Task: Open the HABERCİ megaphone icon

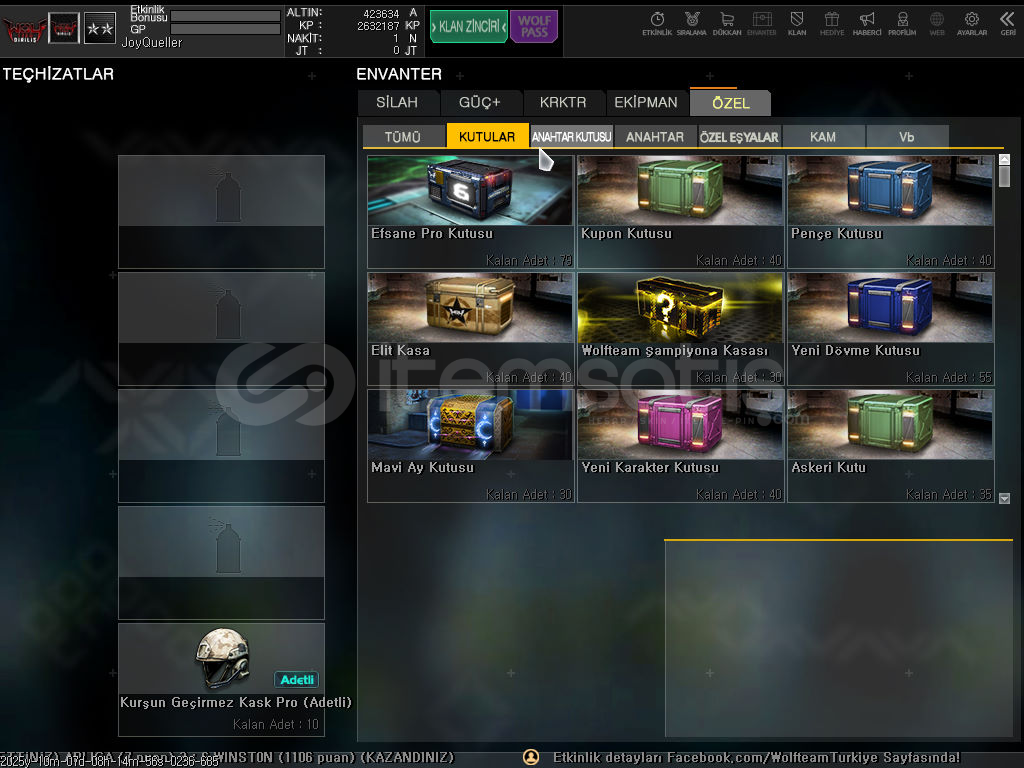Action: click(867, 24)
